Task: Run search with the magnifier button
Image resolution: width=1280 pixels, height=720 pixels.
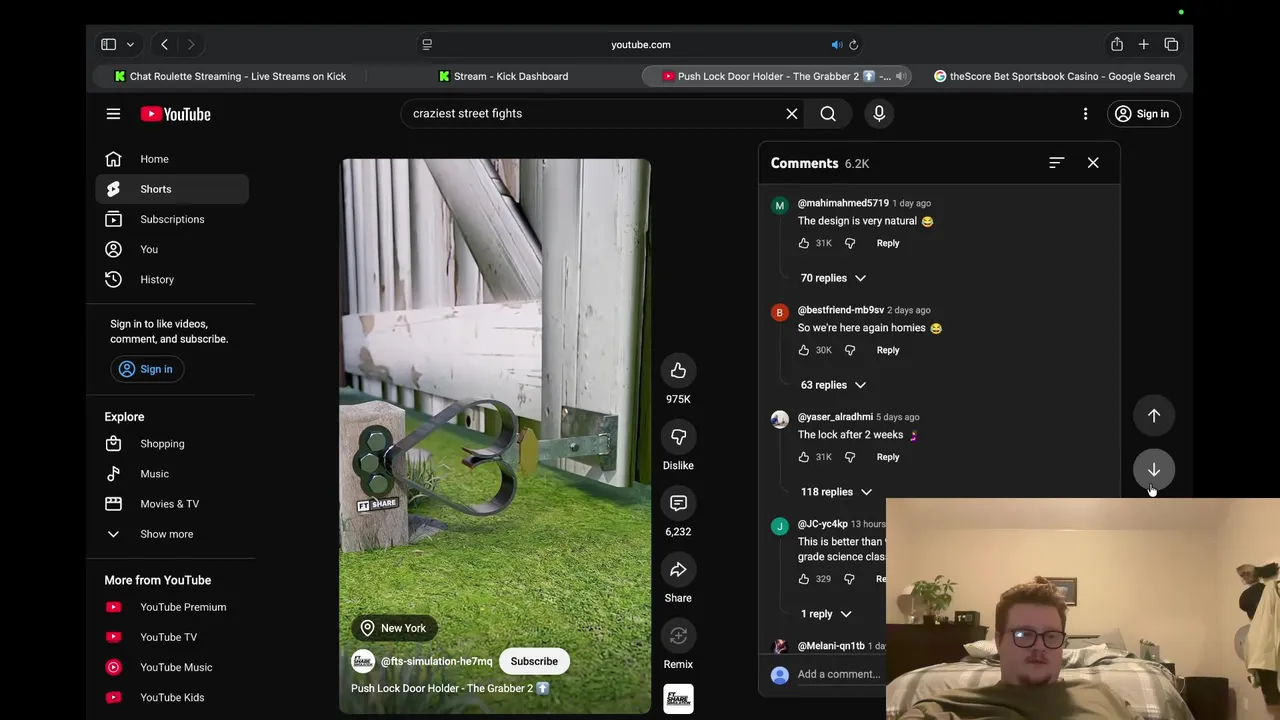Action: pos(828,114)
